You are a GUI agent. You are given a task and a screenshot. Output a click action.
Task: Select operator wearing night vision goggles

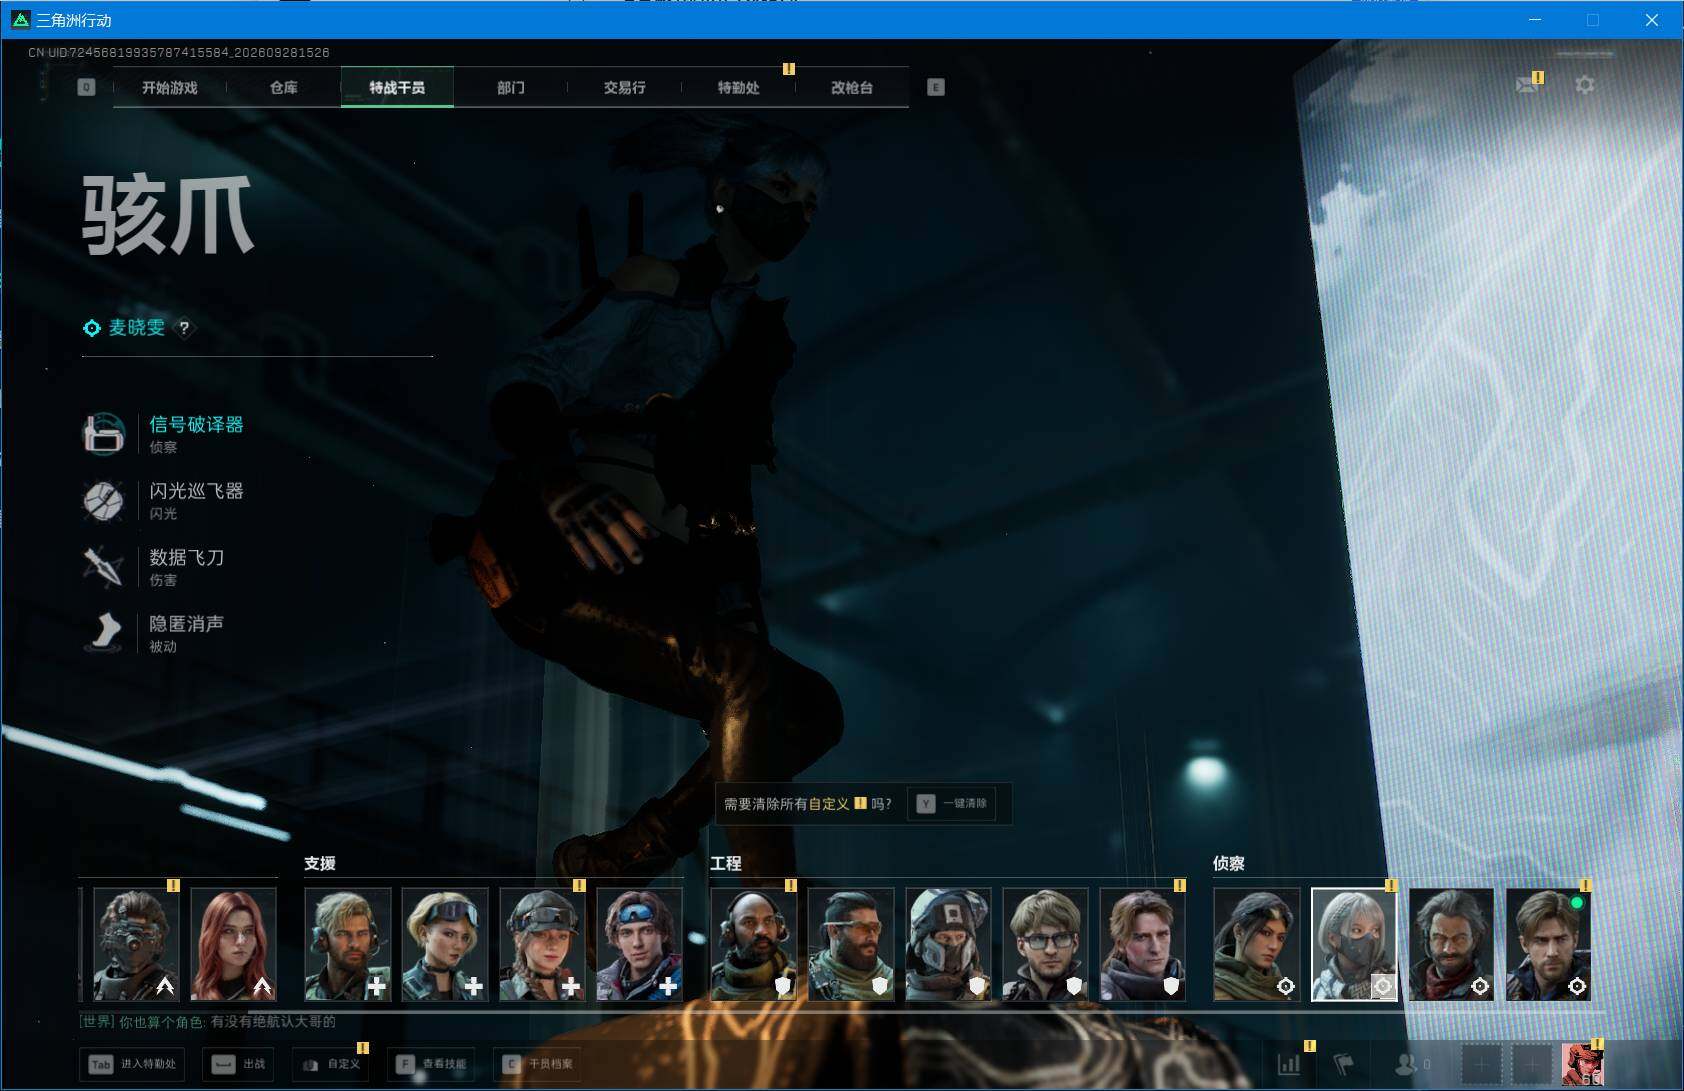136,944
